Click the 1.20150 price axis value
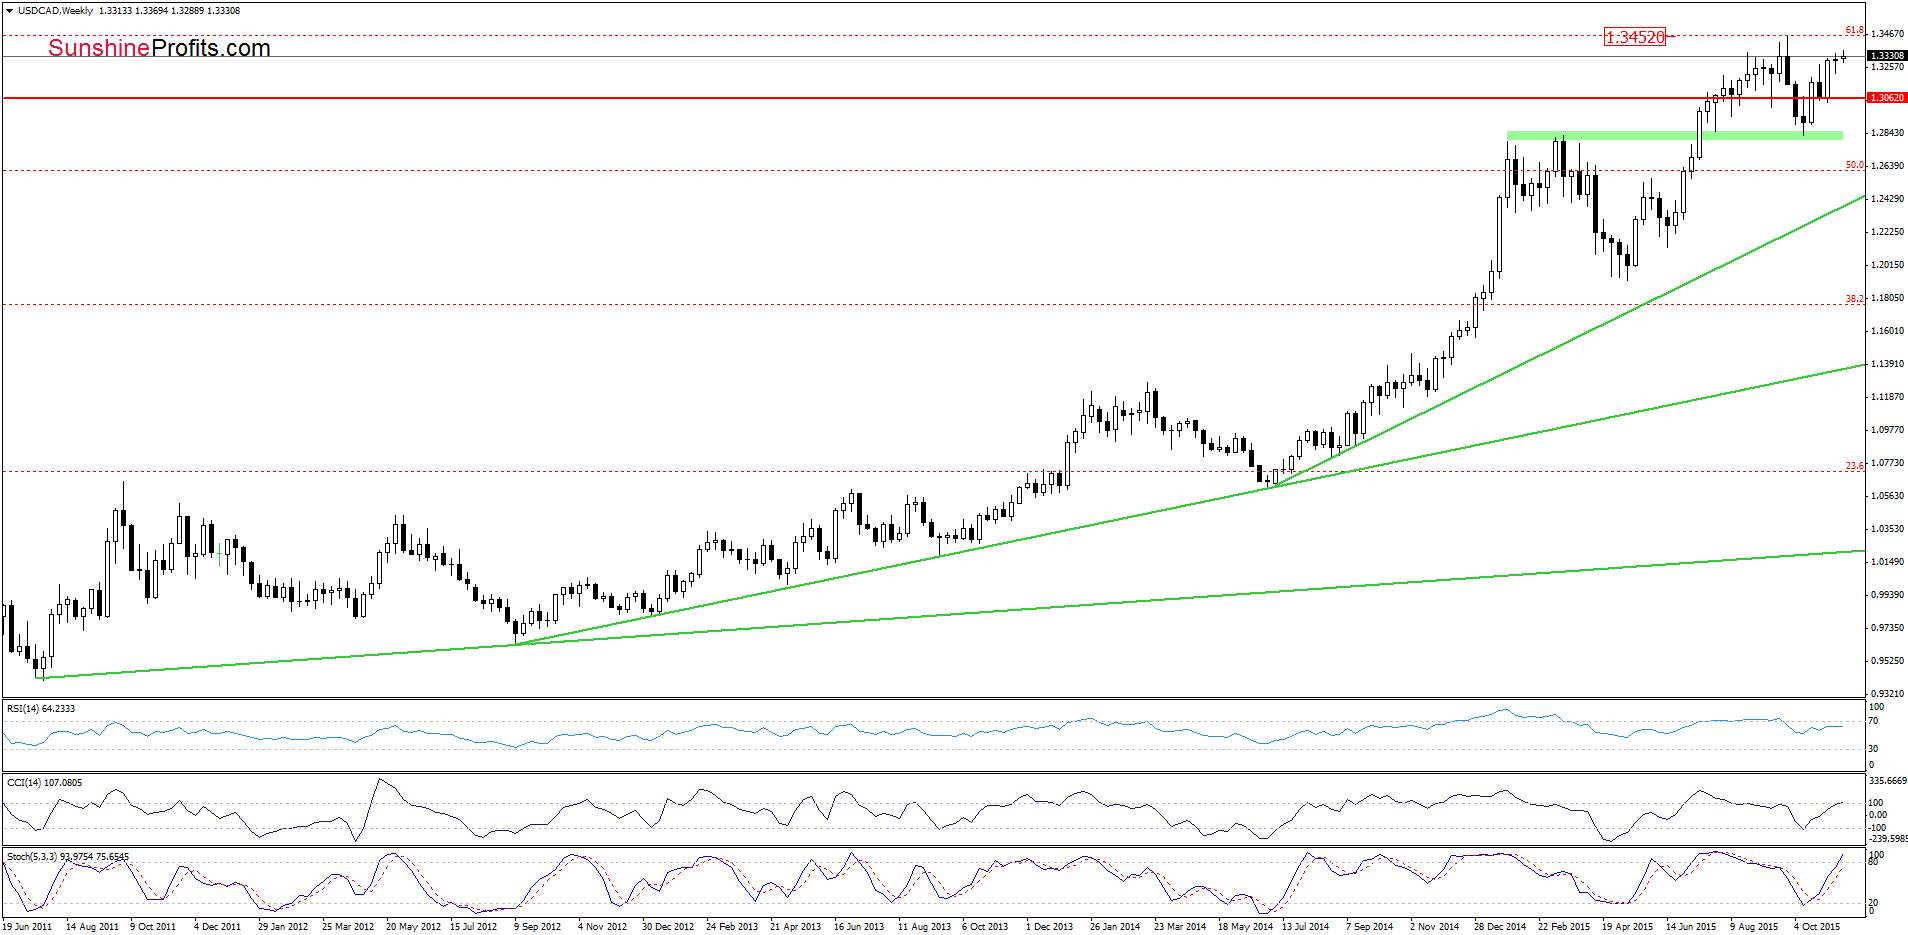The image size is (1908, 935). coord(1888,265)
